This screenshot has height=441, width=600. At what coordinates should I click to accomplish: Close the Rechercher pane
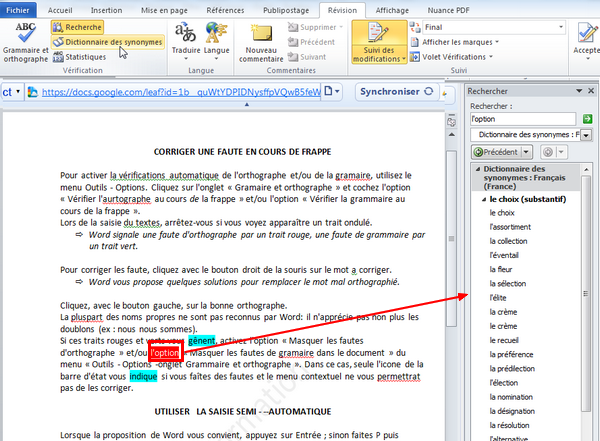(x=591, y=91)
